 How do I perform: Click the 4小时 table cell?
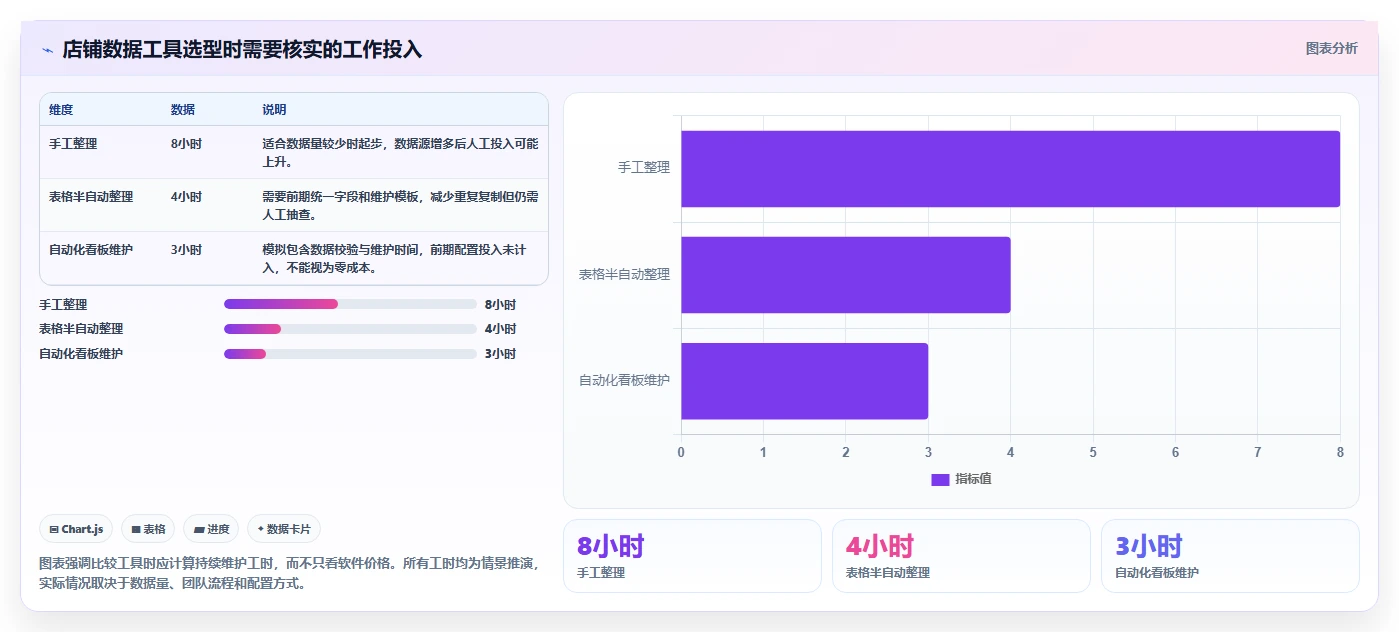pyautogui.click(x=186, y=197)
